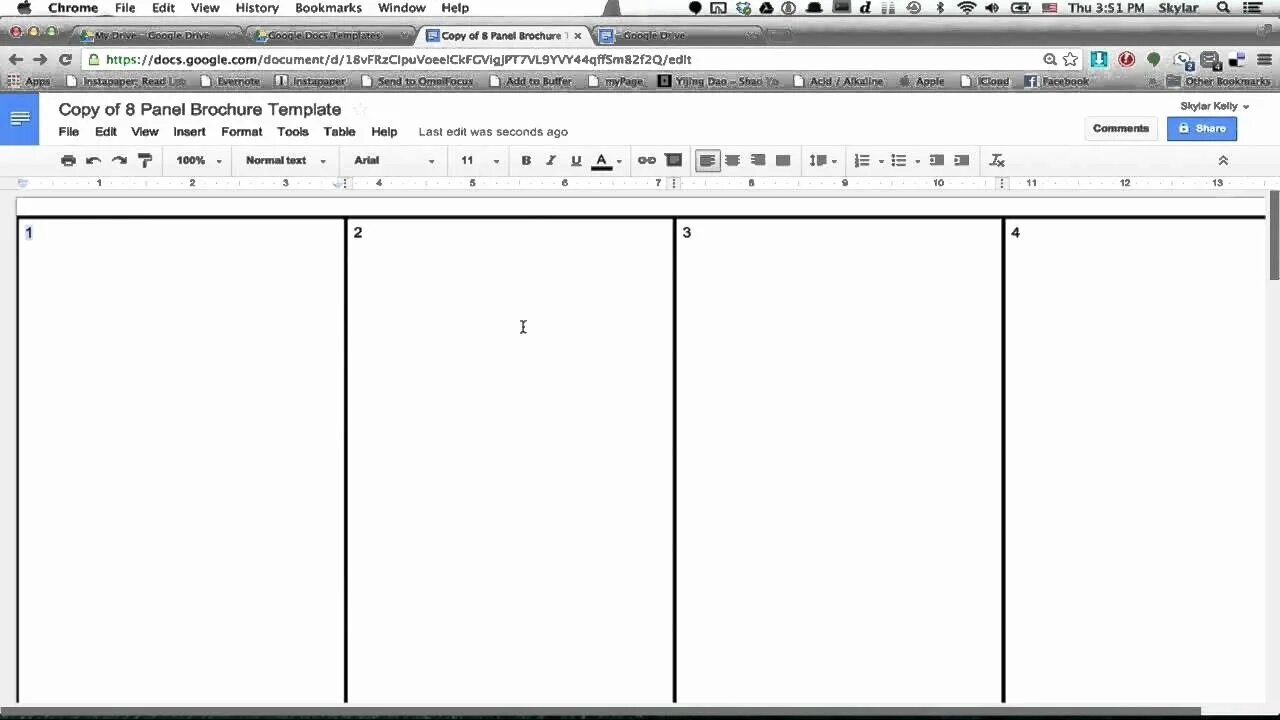Increase the paragraph indent

(960, 160)
